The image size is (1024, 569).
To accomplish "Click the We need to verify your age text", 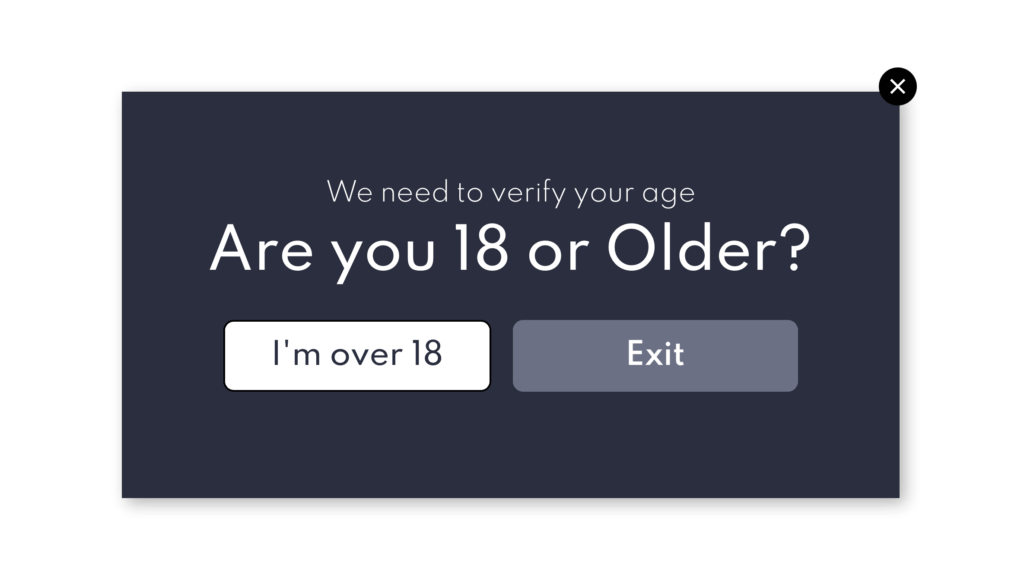I will 511,193.
